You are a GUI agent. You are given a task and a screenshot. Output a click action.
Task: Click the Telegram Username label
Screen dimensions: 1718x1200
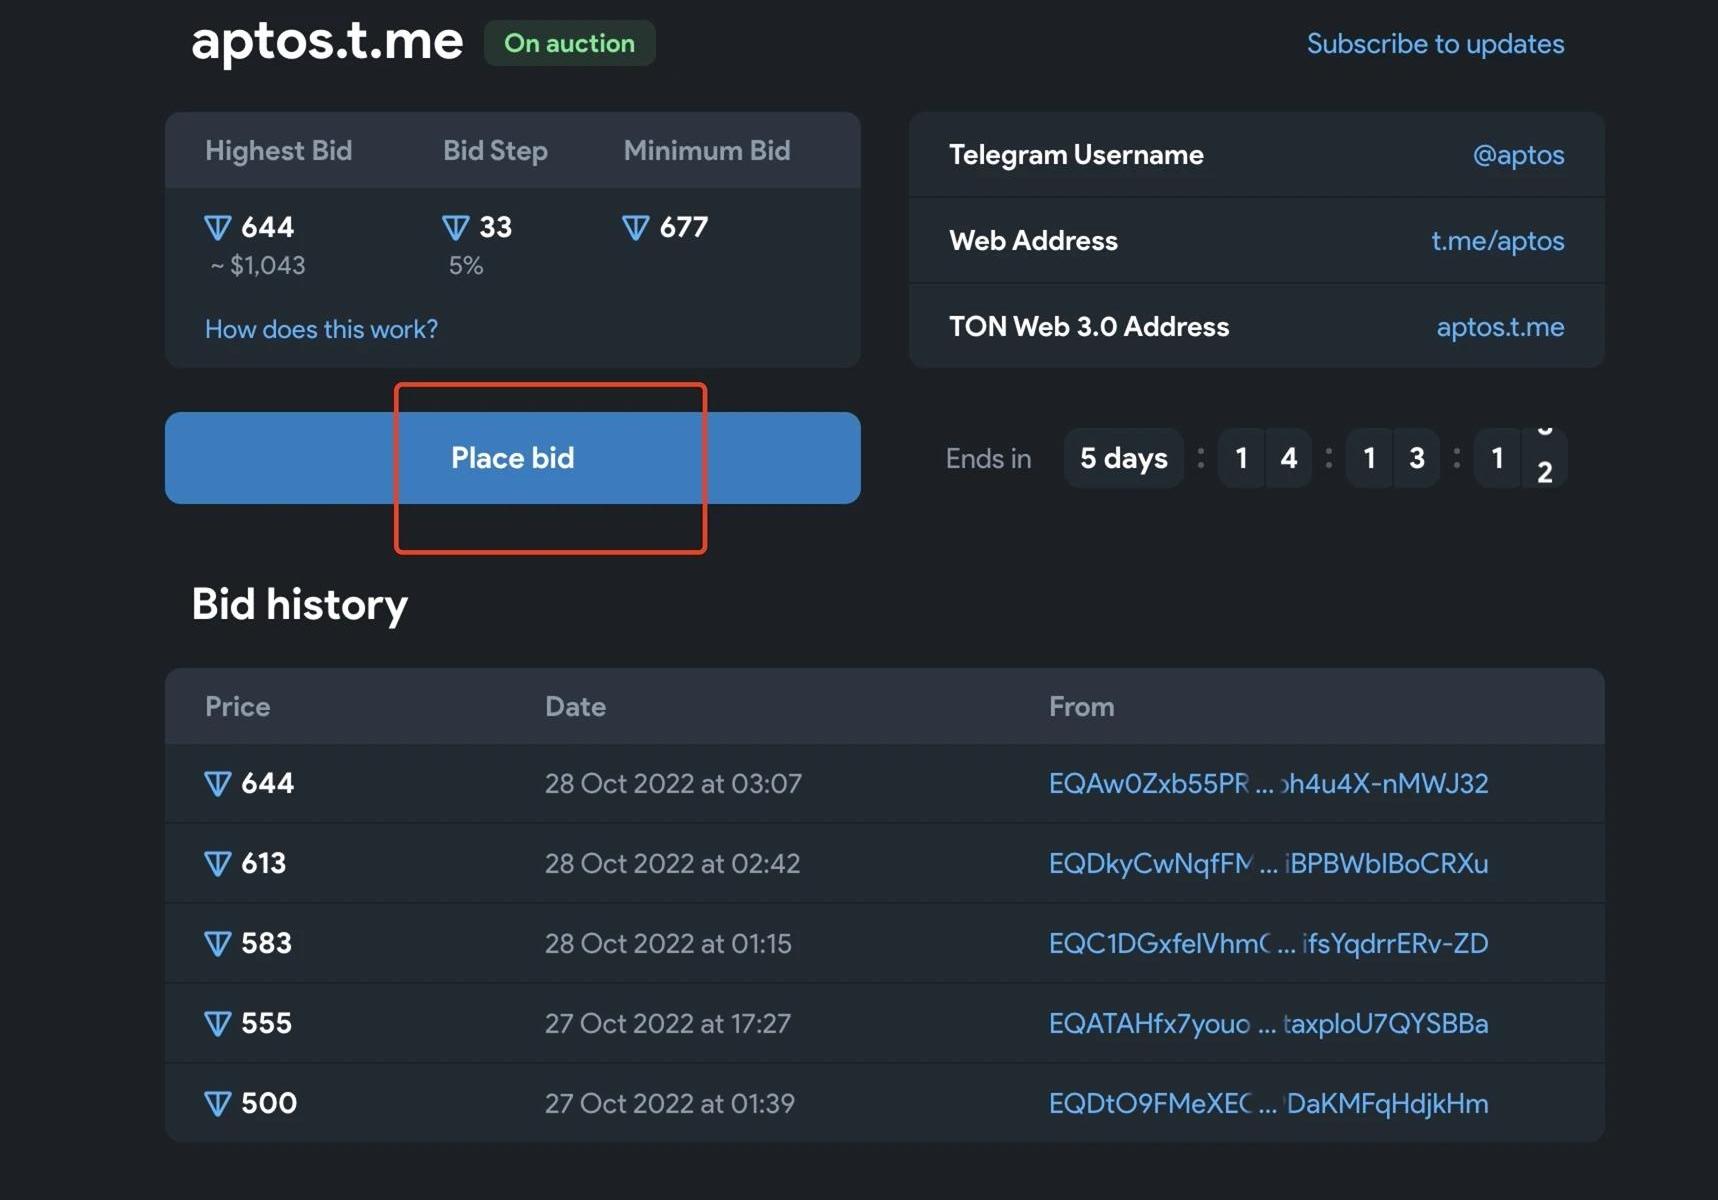pos(1076,155)
